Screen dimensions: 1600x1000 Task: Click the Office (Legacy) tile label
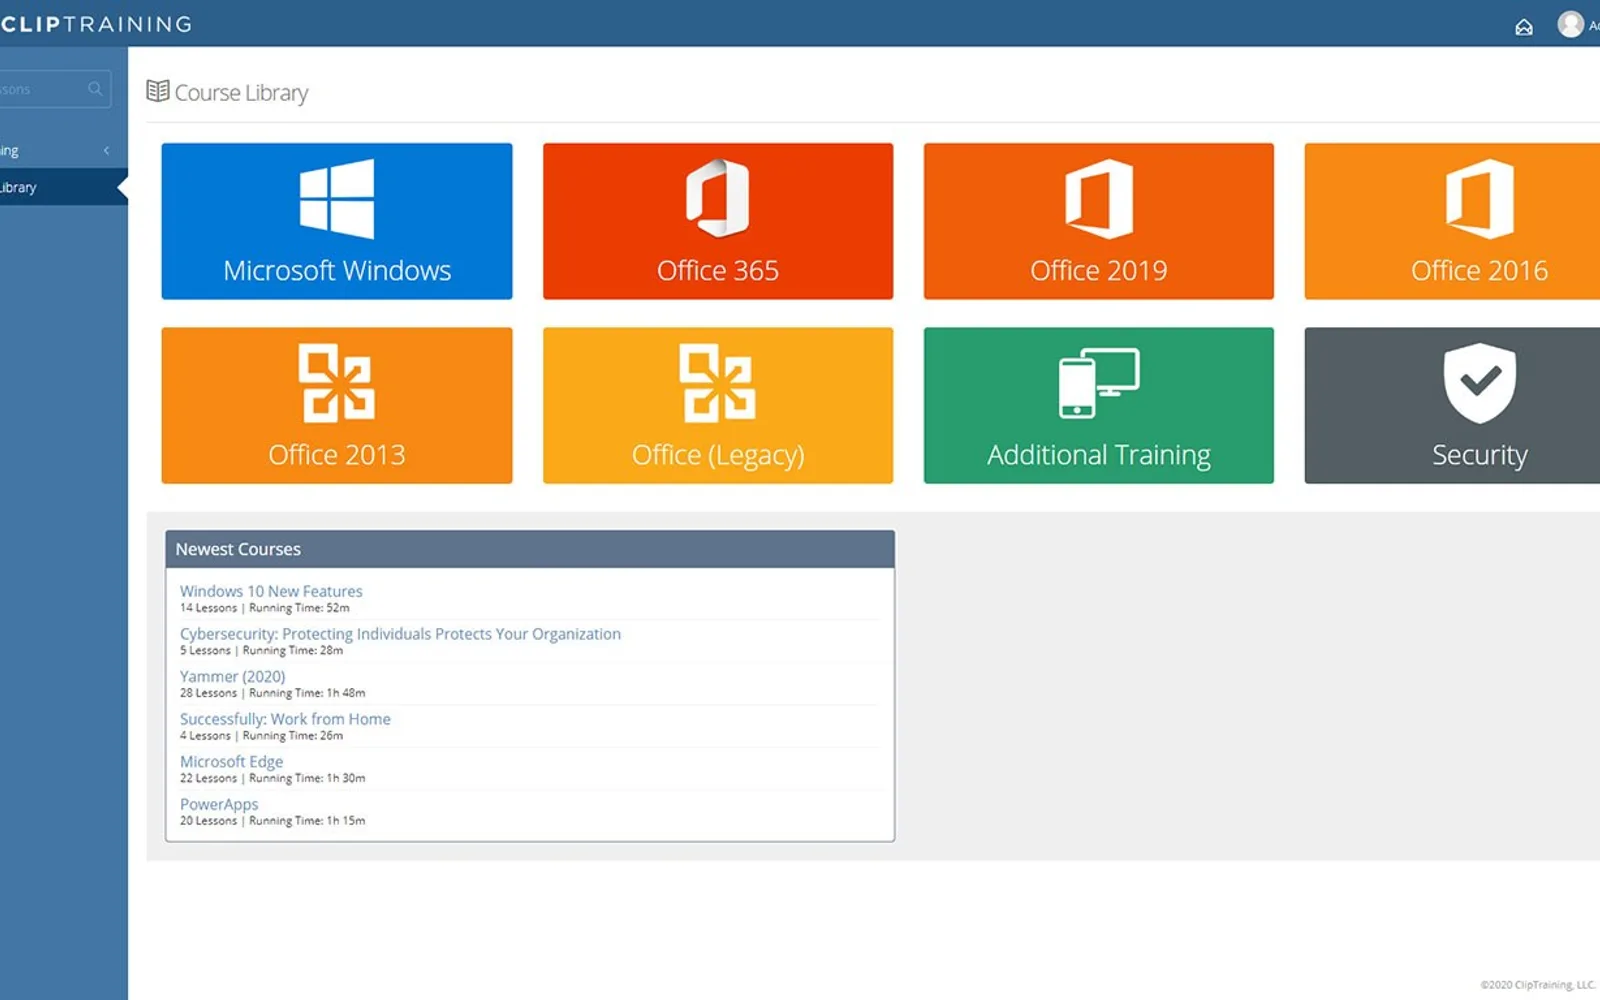pos(718,456)
